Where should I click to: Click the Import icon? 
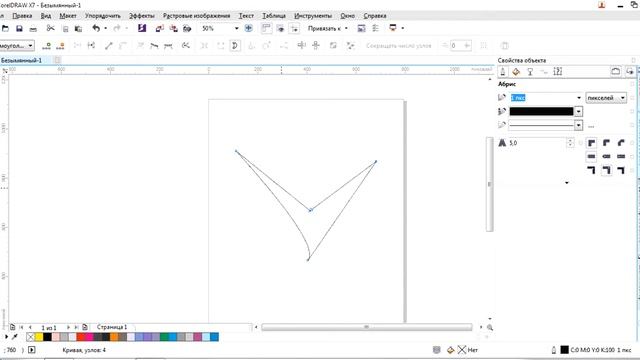[160, 28]
